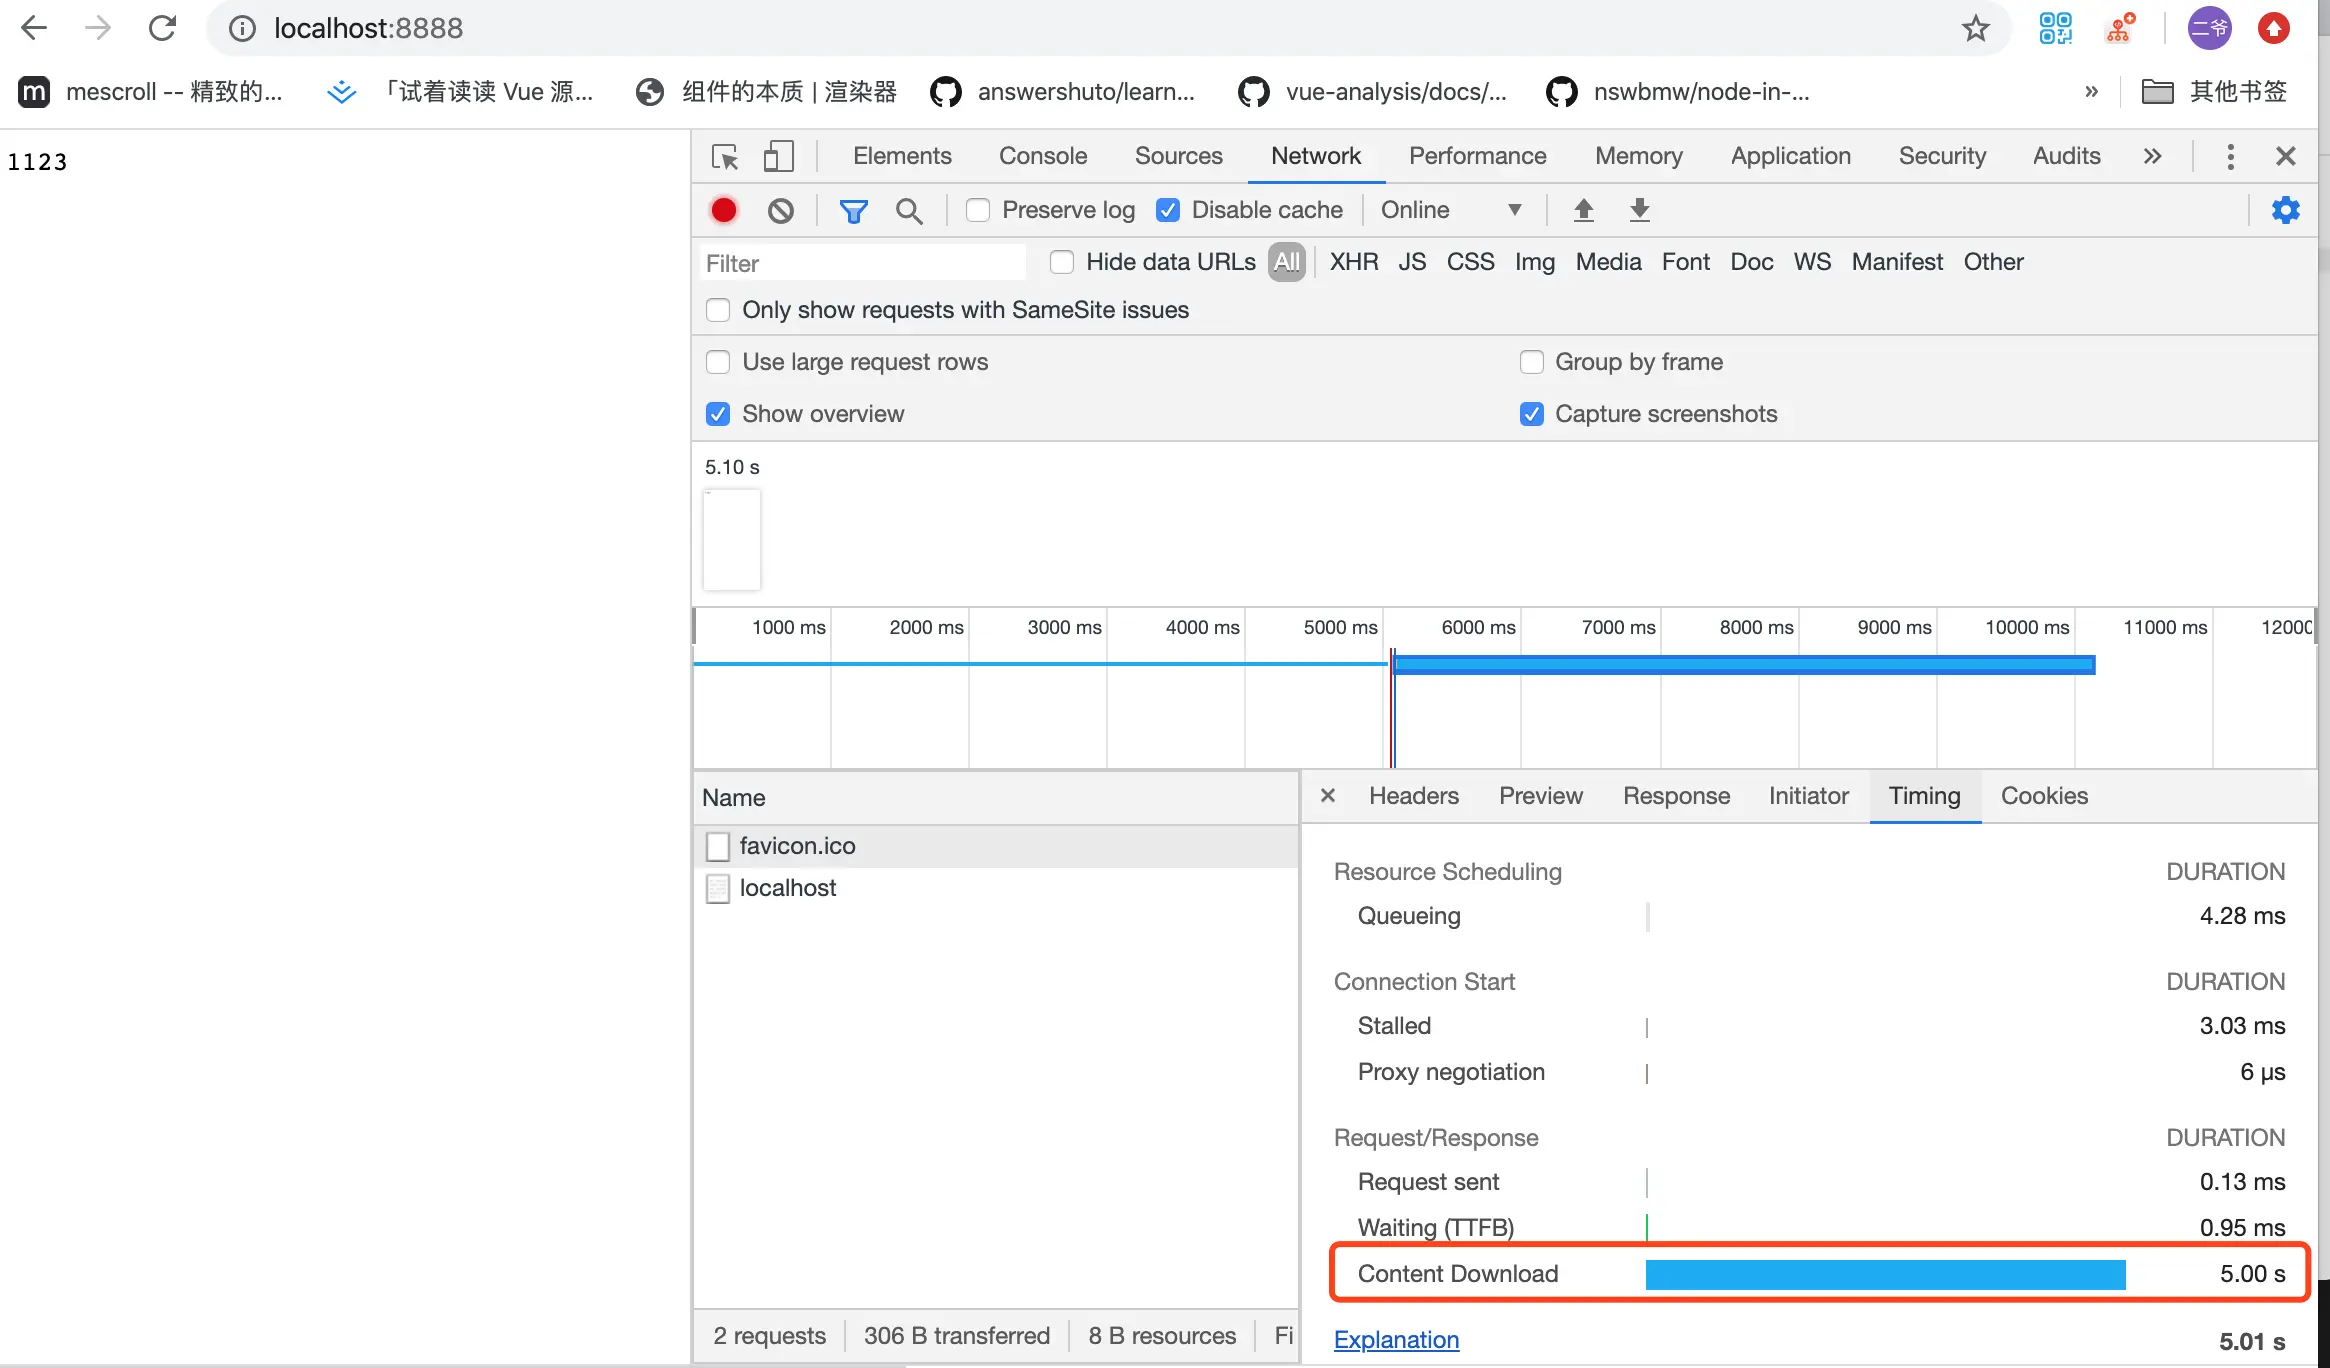Expand hidden bookmarks chevron
This screenshot has width=2330, height=1368.
(2091, 92)
